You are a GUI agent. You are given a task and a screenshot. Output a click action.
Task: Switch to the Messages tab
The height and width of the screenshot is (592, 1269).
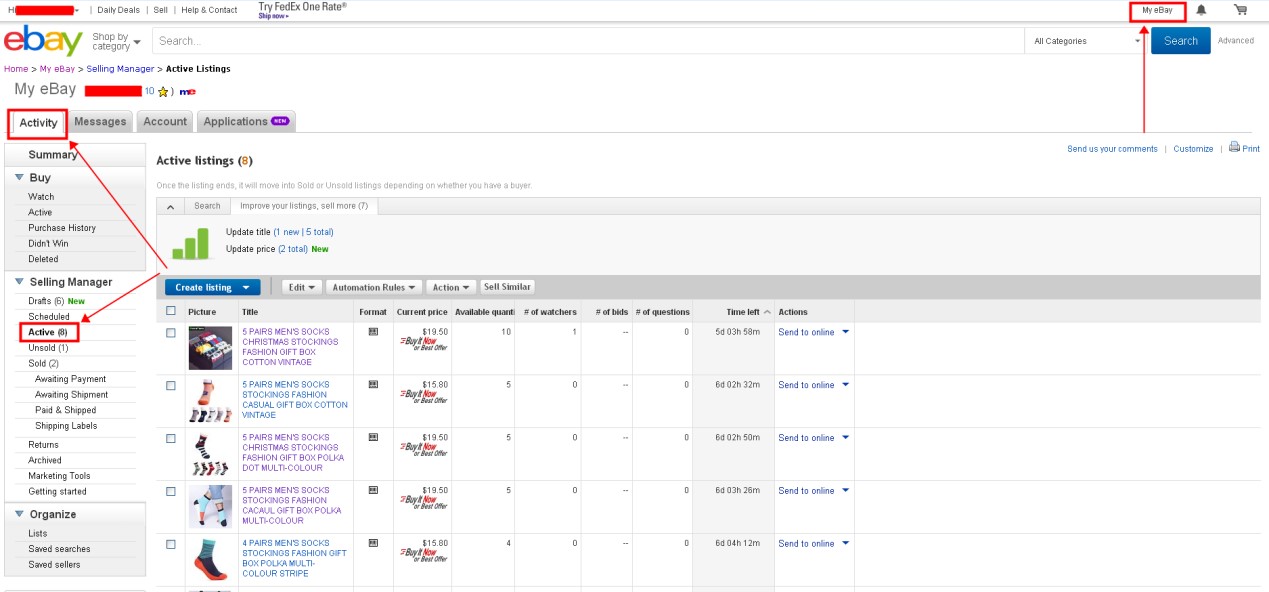coord(100,122)
